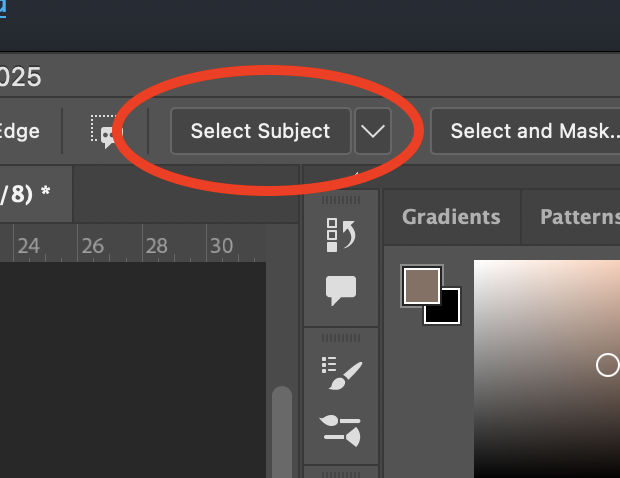Screen dimensions: 620x478
Task: Switch to the Gradients tab
Action: click(x=450, y=217)
